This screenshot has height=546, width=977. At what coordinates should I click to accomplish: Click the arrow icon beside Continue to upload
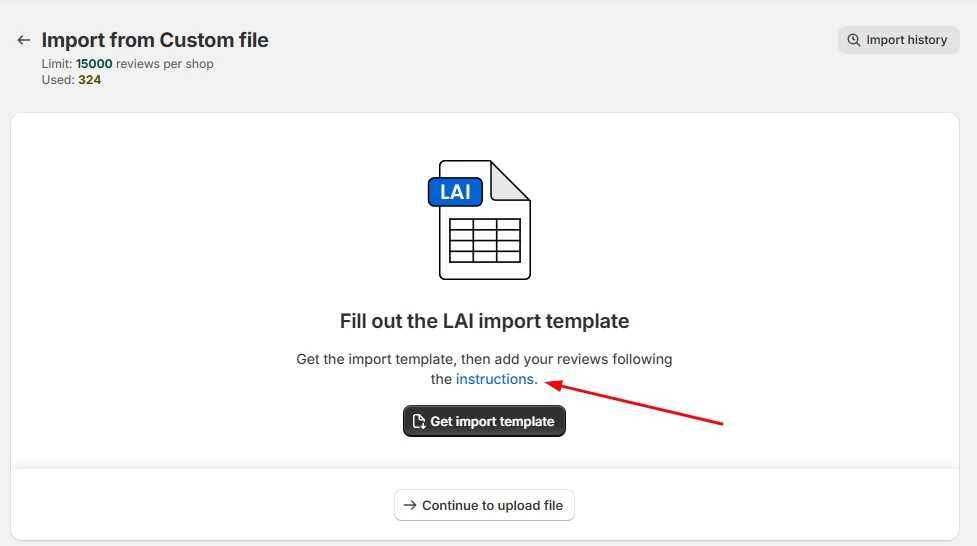(x=409, y=505)
